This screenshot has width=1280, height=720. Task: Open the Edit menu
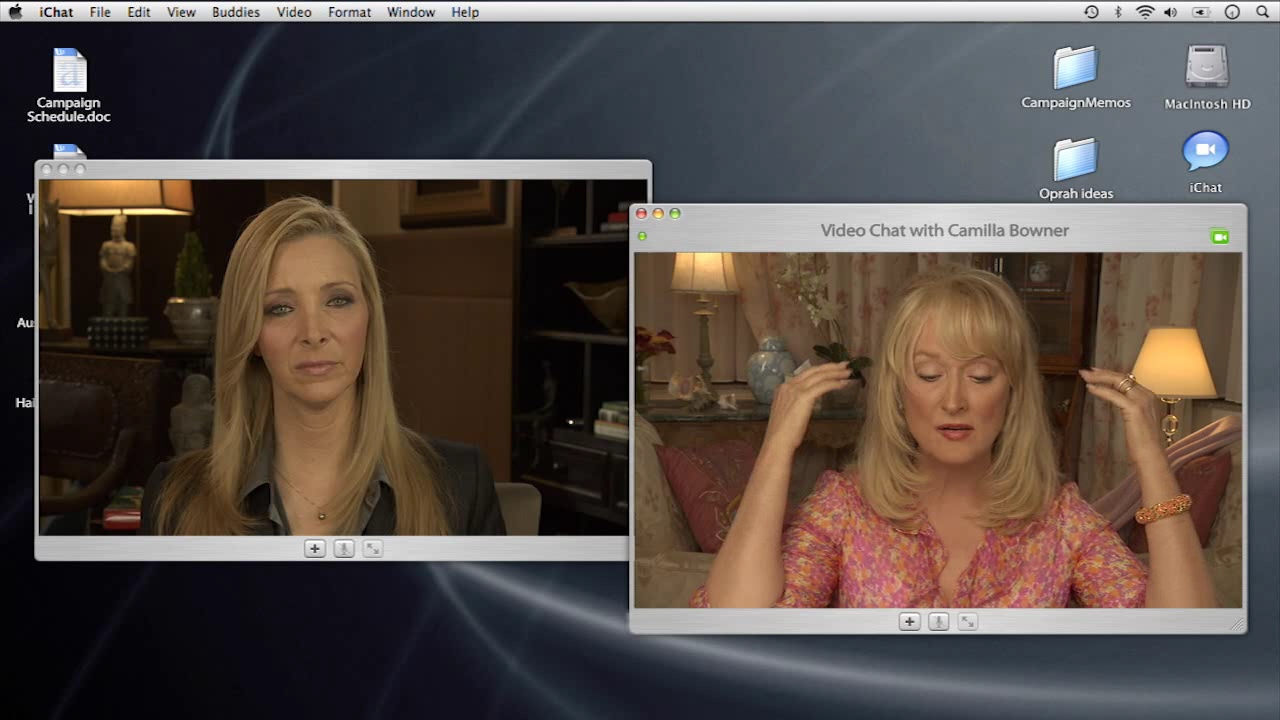click(x=139, y=12)
